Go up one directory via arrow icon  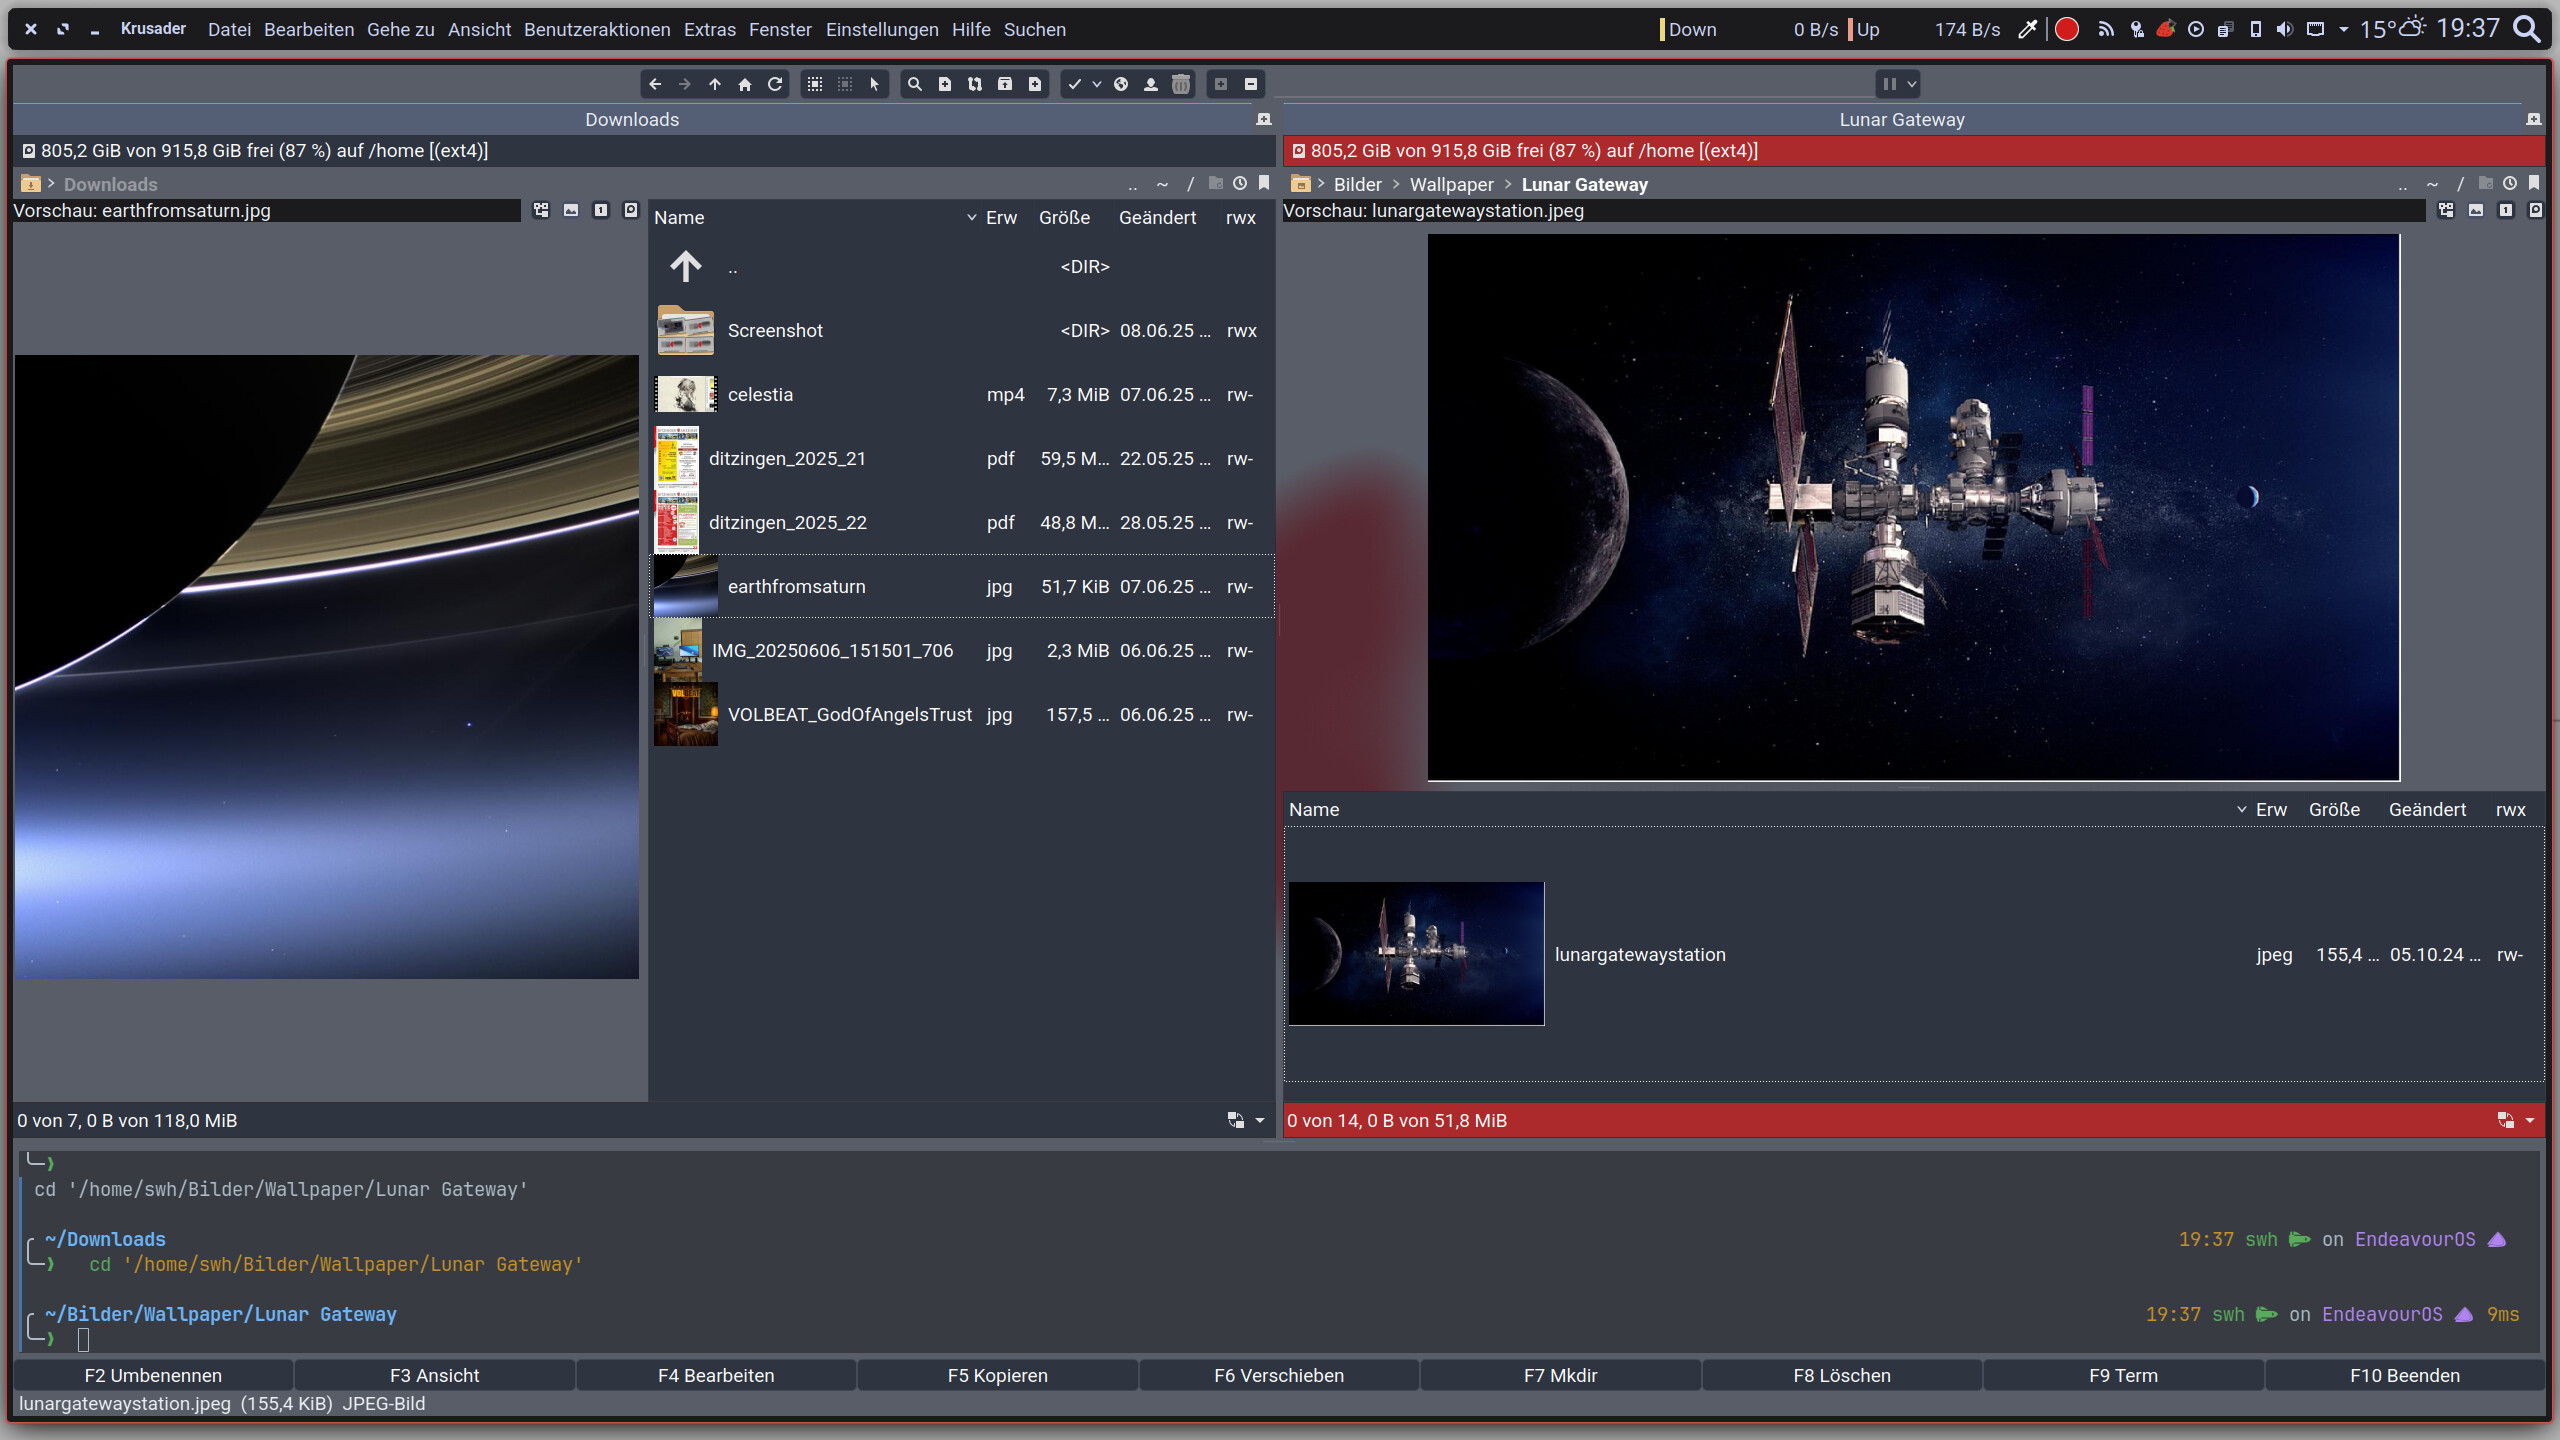tap(714, 84)
